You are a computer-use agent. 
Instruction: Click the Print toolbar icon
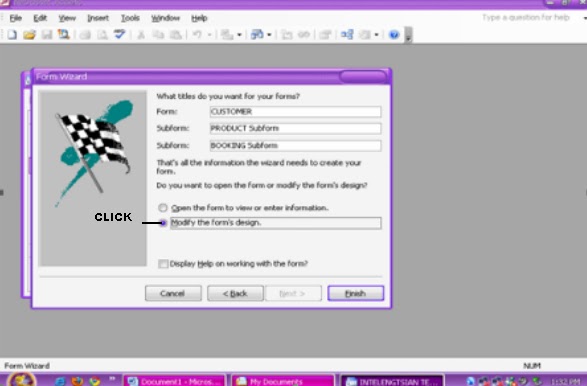click(85, 35)
